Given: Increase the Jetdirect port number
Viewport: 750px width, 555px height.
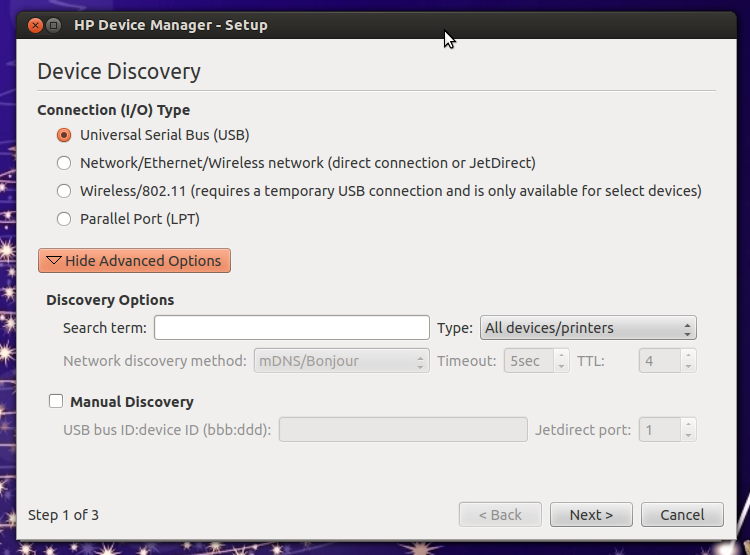Looking at the screenshot, I should point(688,424).
